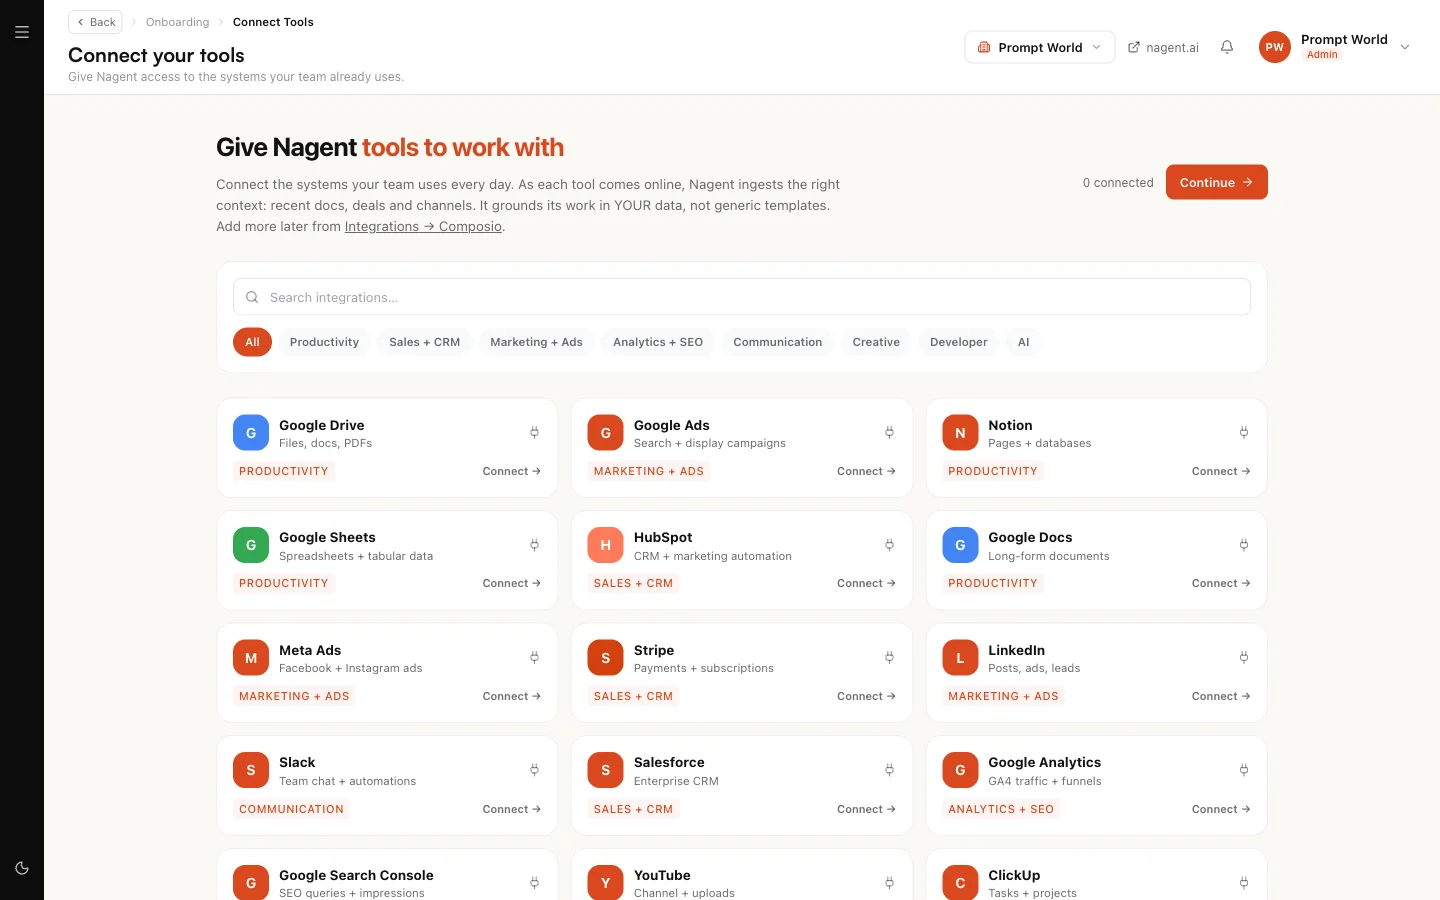This screenshot has width=1440, height=900.
Task: Filter by Analytics + SEO category
Action: coord(658,342)
